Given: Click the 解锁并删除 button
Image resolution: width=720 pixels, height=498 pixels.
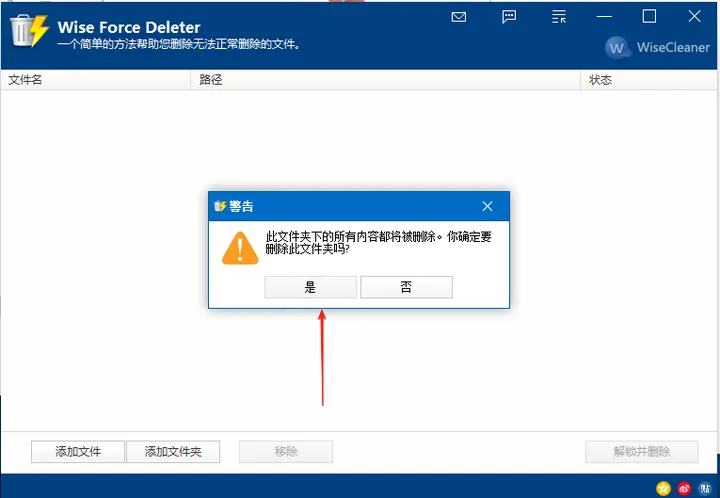Looking at the screenshot, I should coord(641,452).
